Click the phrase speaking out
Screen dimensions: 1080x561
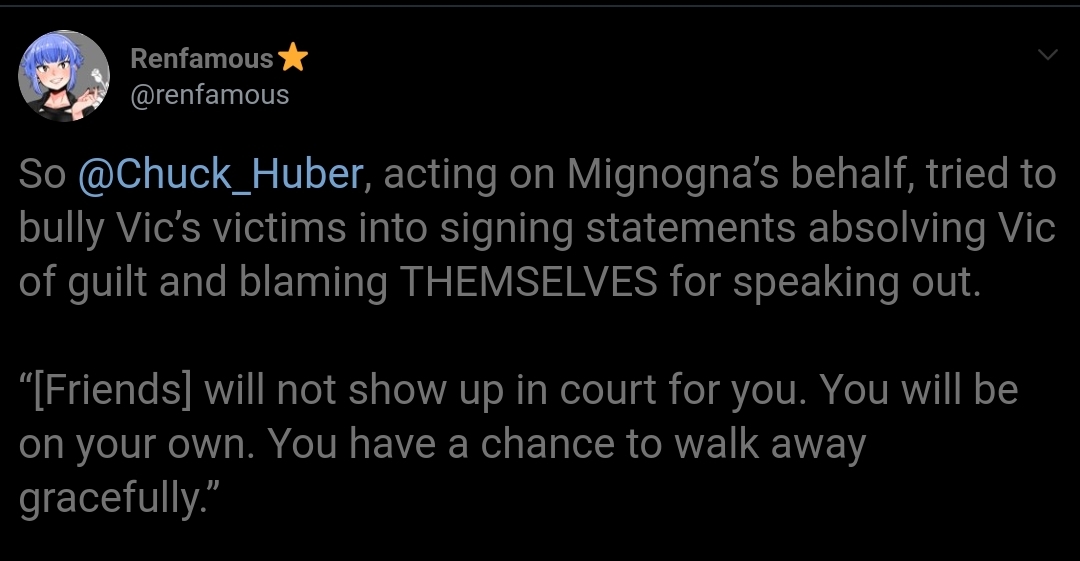point(856,283)
